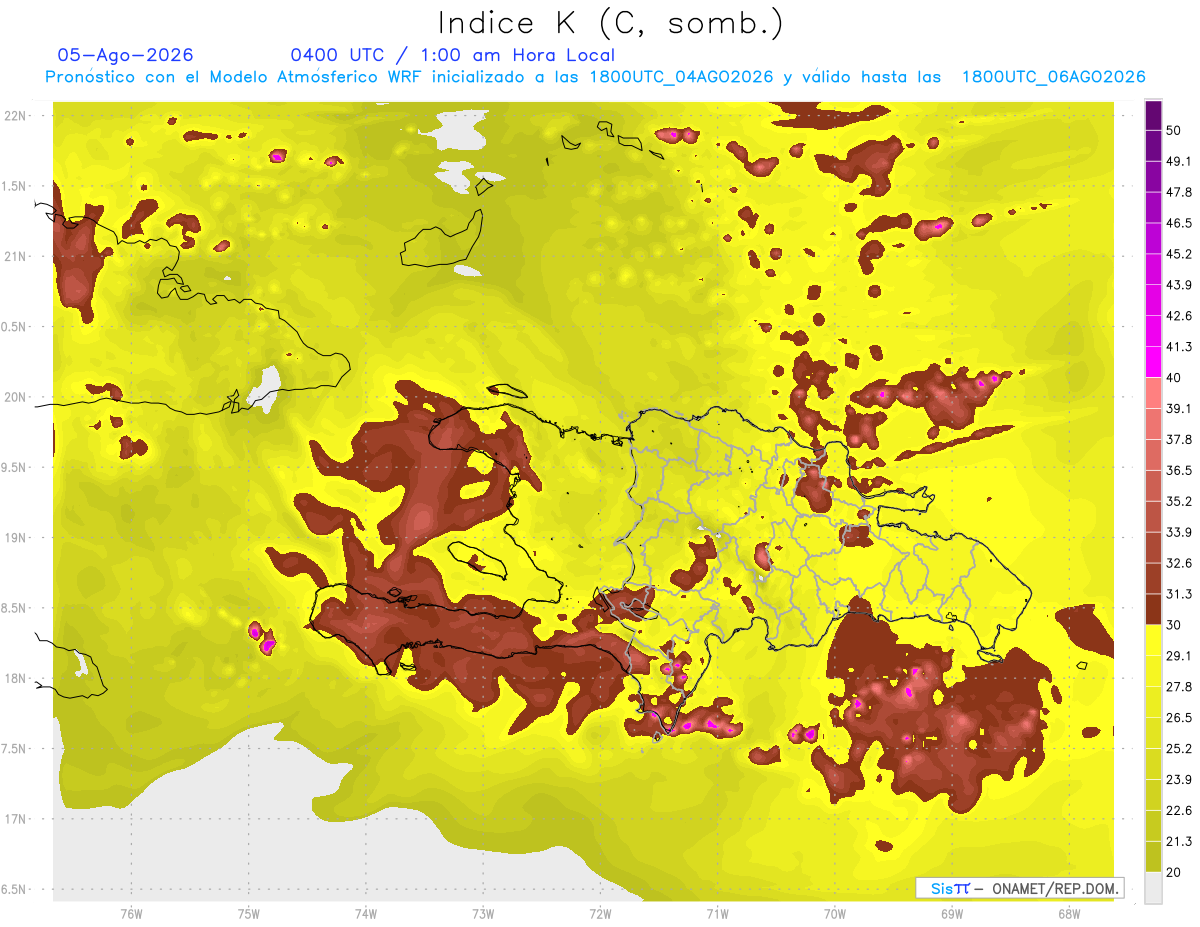
Task: Click the legend value 30
Action: click(x=1174, y=625)
